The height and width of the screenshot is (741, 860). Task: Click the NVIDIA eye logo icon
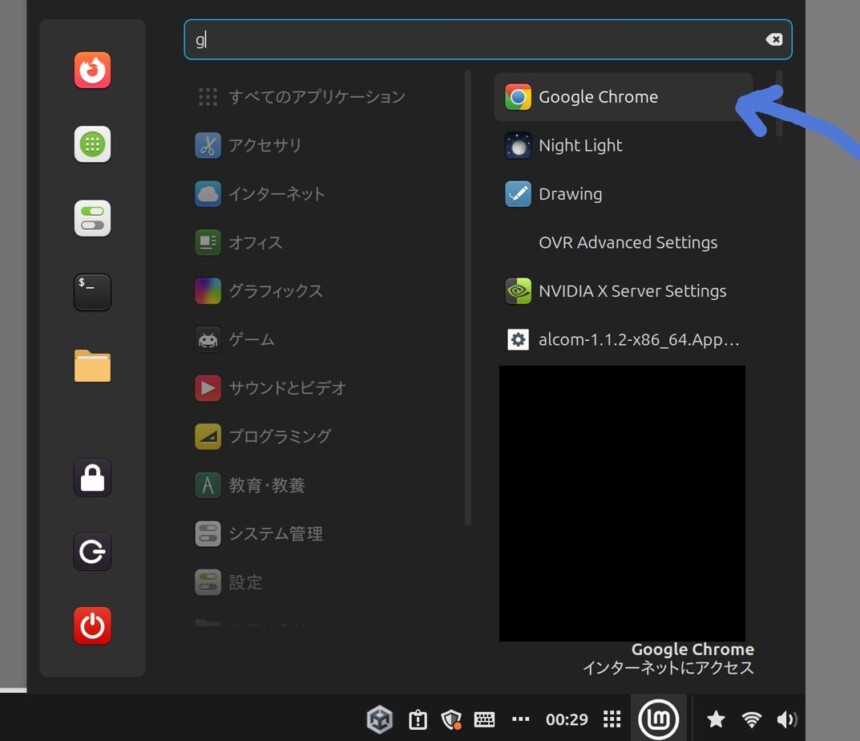tap(518, 291)
